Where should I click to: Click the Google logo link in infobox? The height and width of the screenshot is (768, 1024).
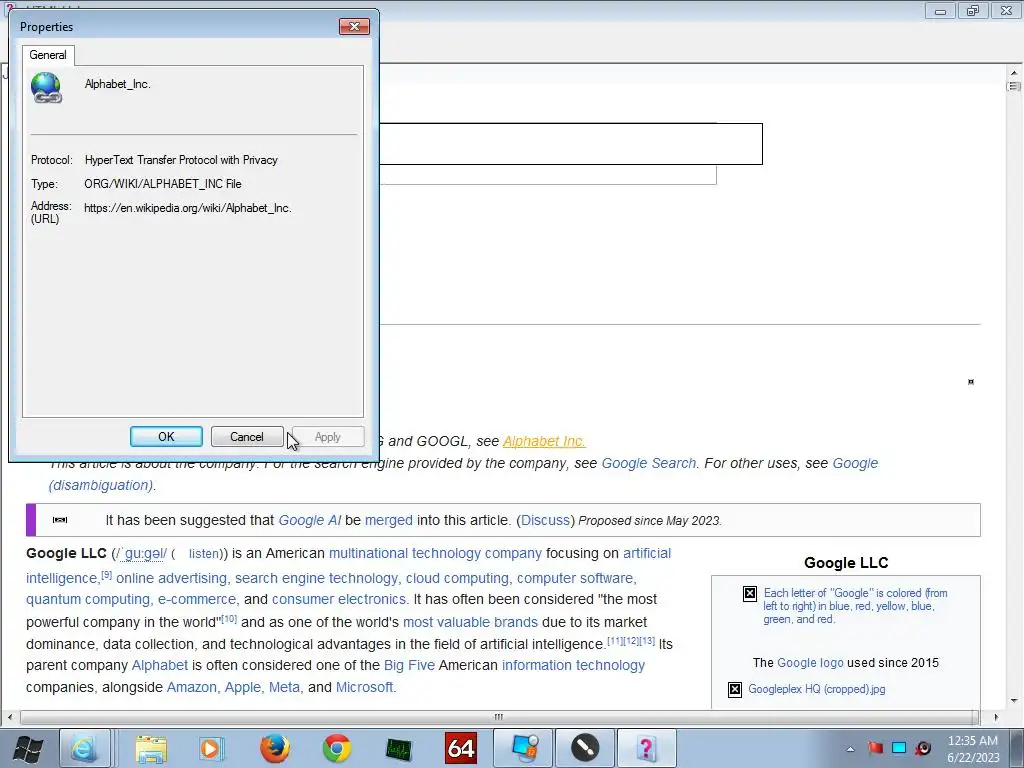[810, 662]
